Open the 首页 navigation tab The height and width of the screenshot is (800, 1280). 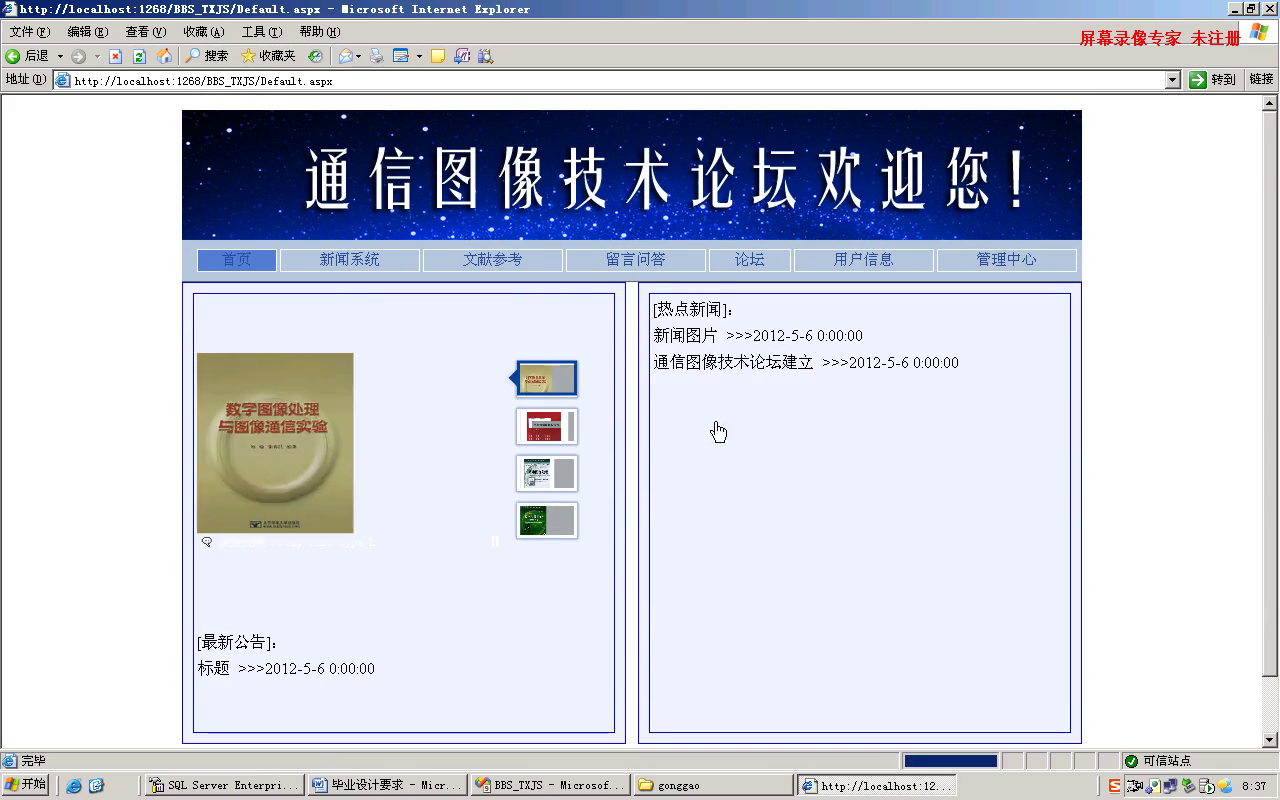point(237,260)
